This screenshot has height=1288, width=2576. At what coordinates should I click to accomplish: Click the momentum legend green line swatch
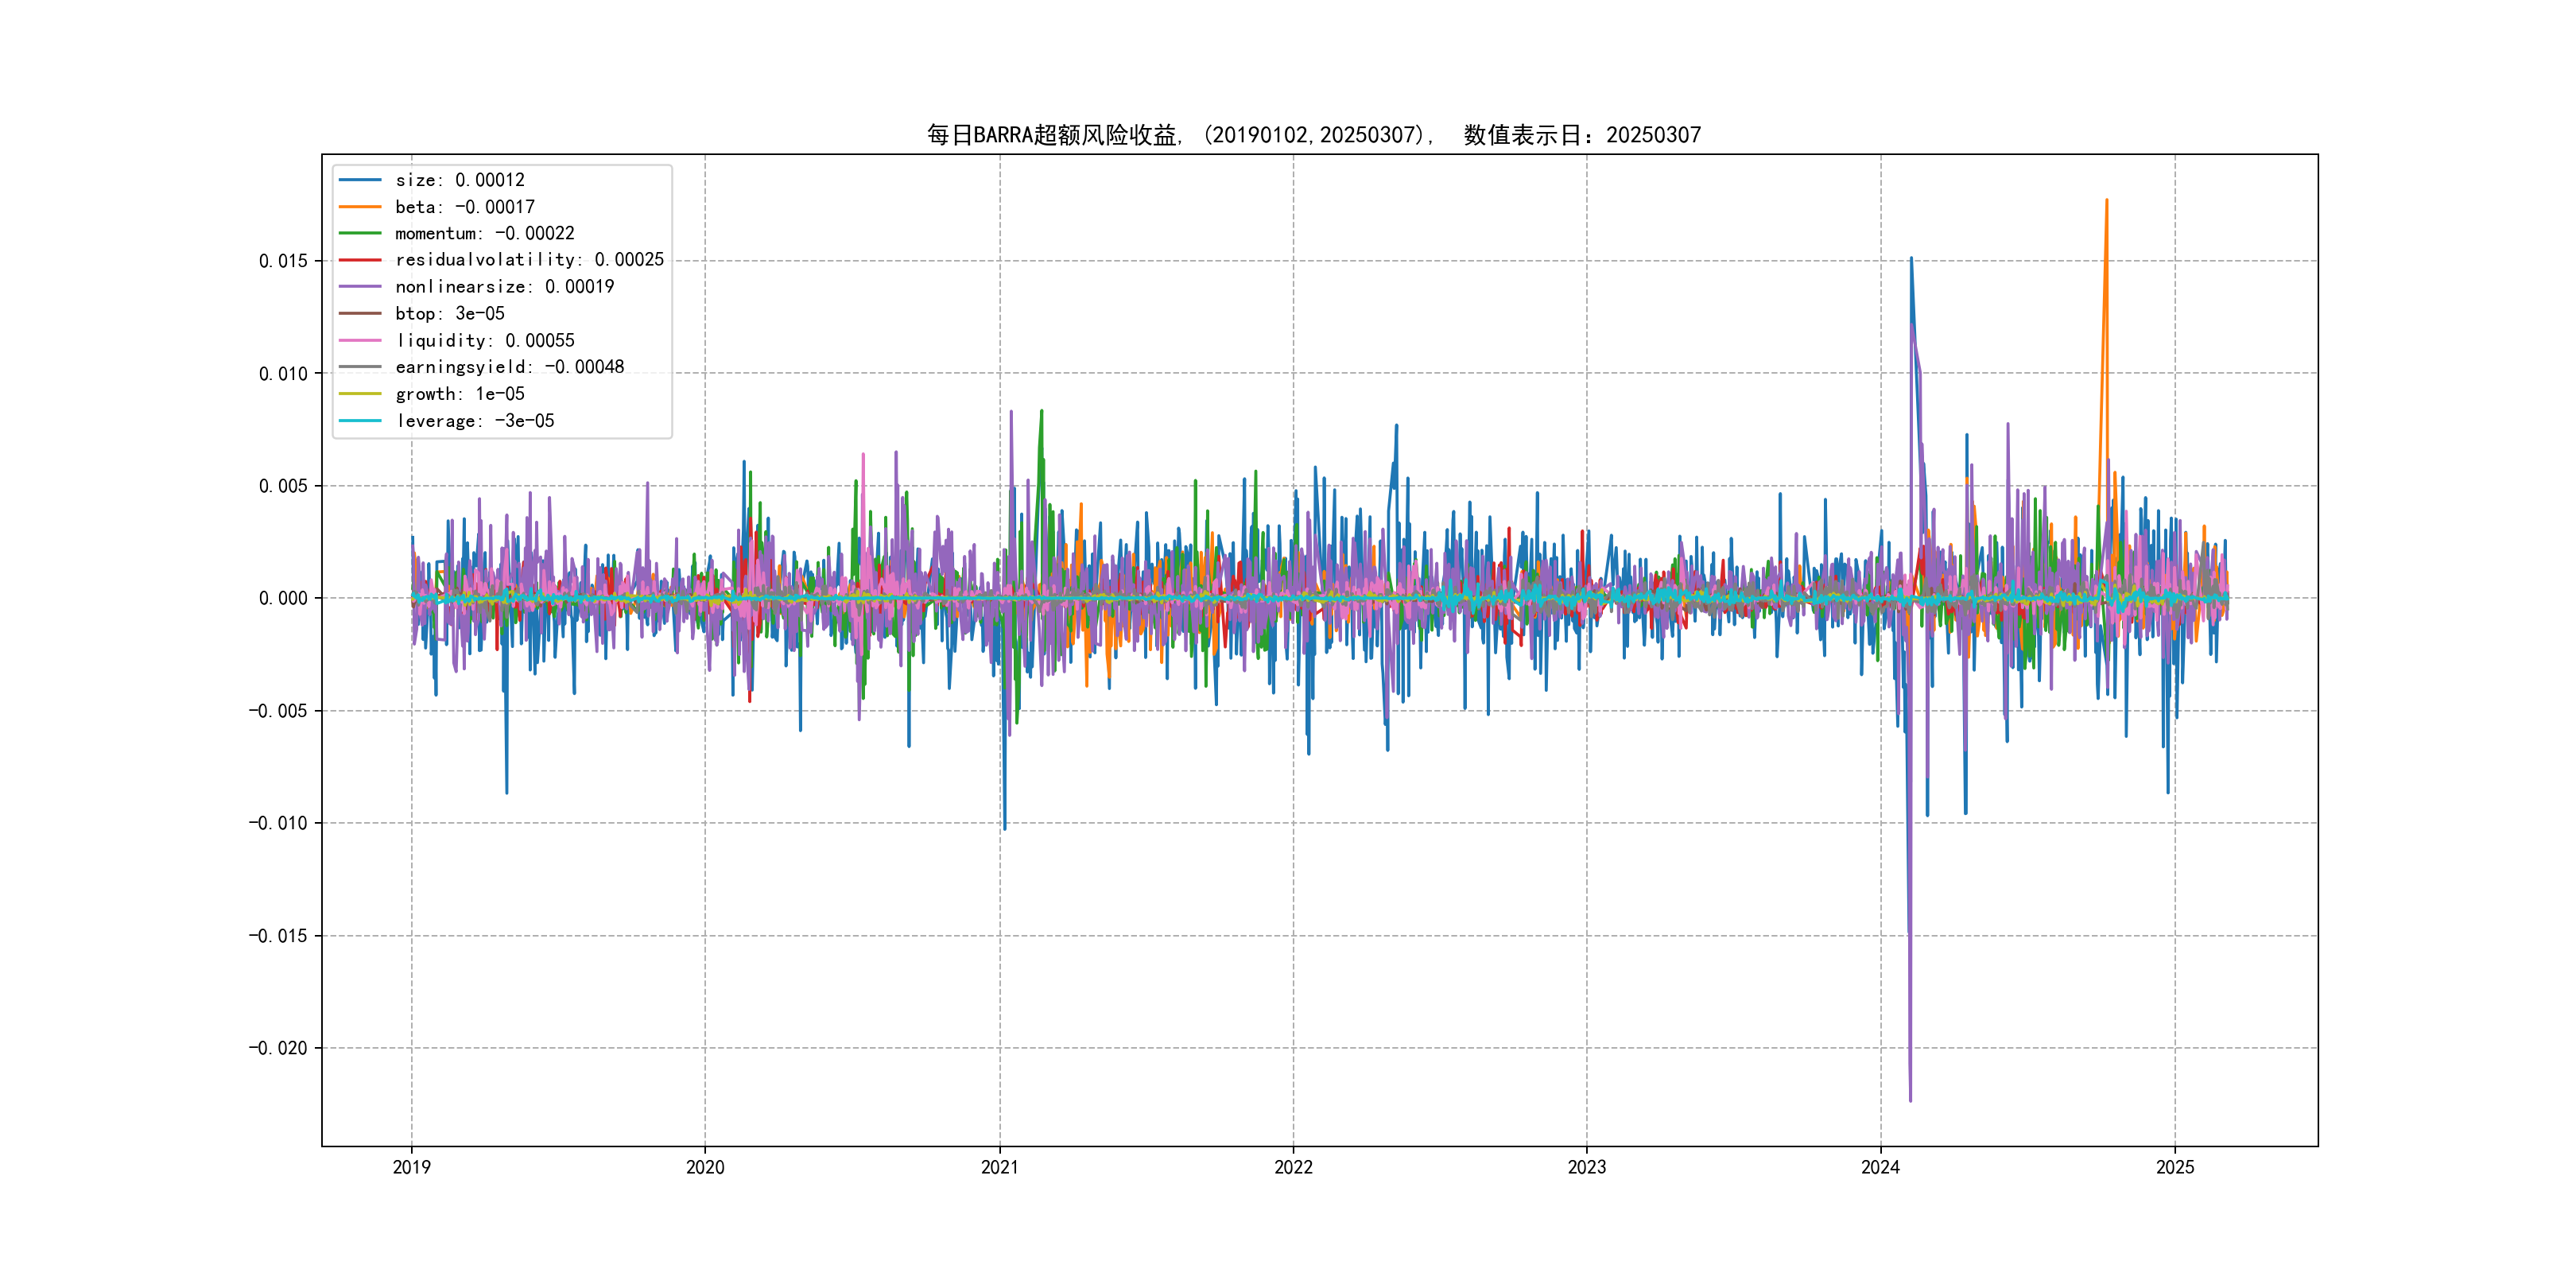[x=360, y=233]
